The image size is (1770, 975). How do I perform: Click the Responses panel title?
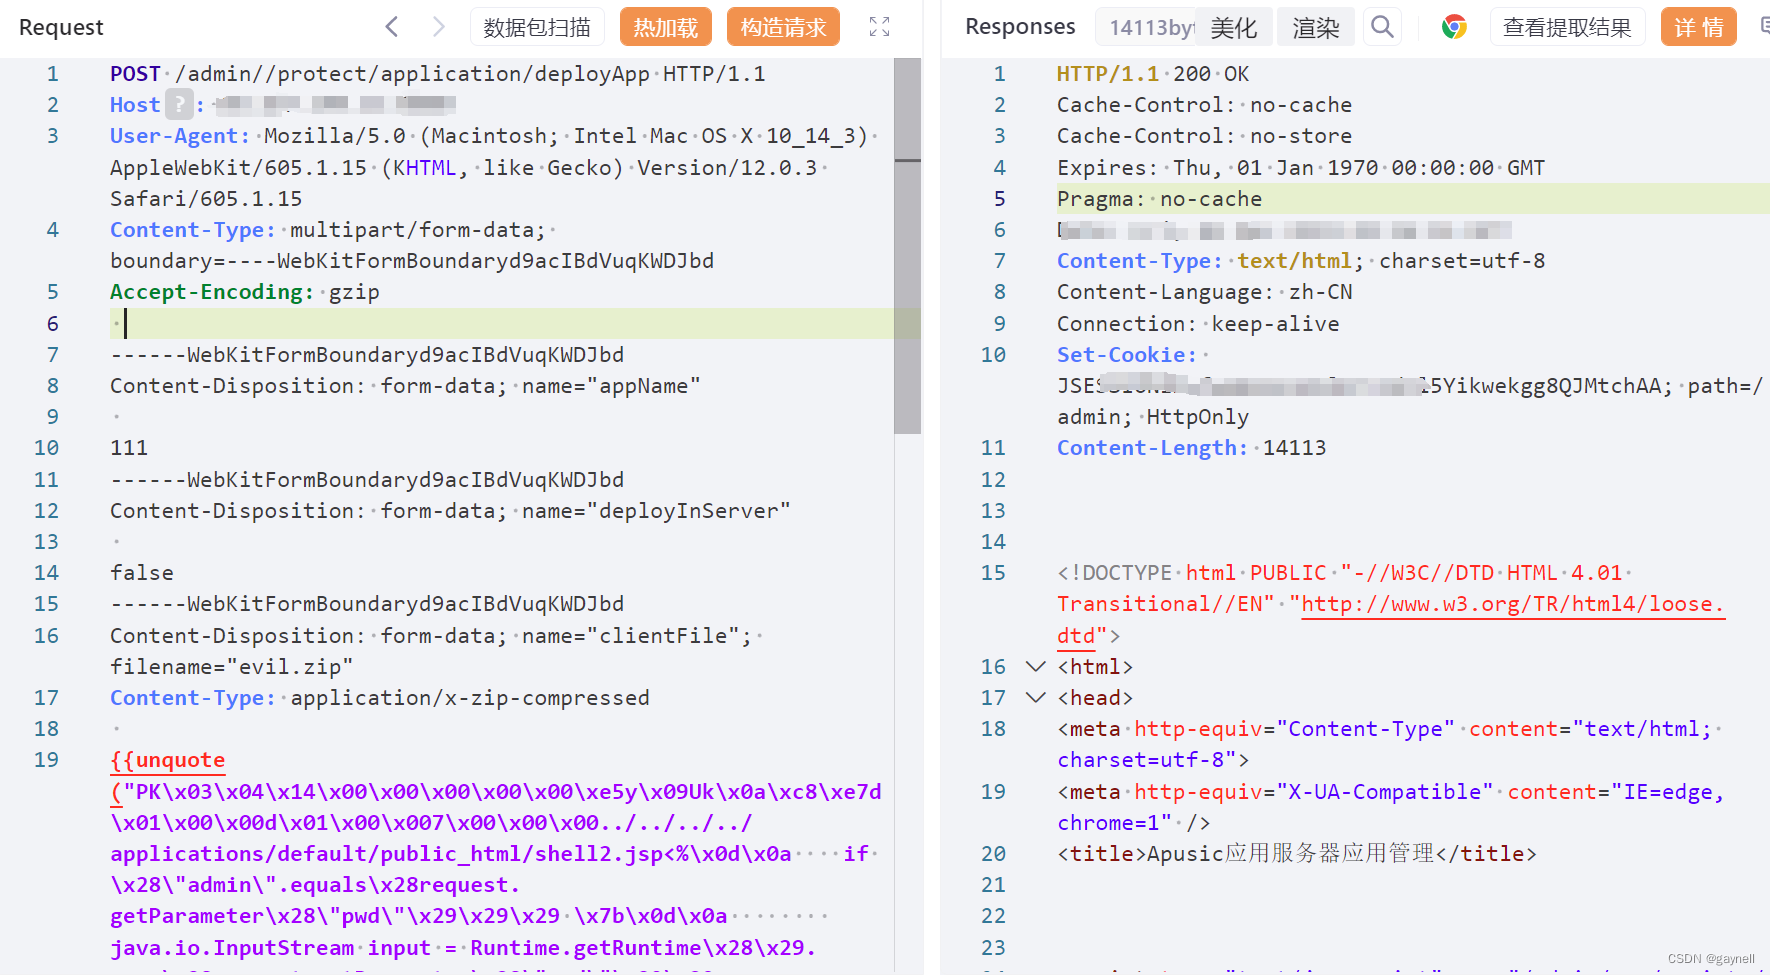(x=1020, y=27)
